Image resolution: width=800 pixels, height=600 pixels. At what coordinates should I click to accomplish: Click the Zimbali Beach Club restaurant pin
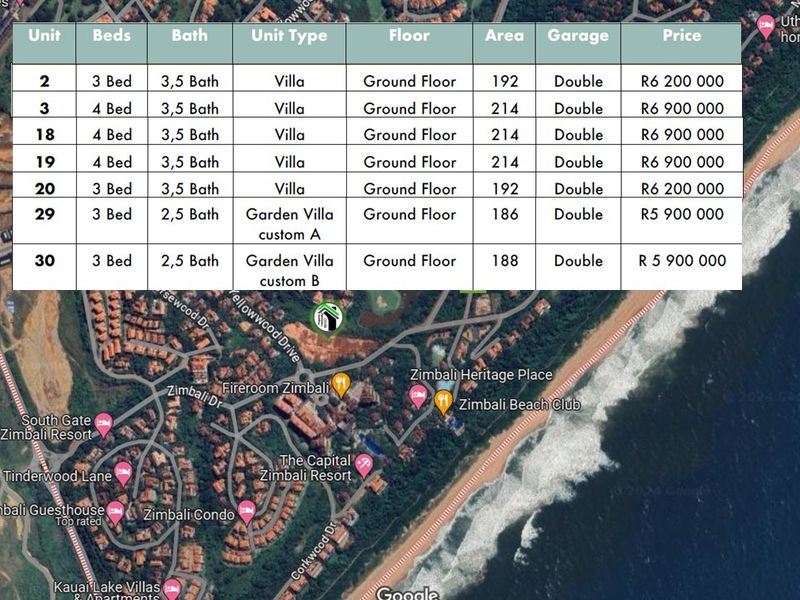point(443,402)
